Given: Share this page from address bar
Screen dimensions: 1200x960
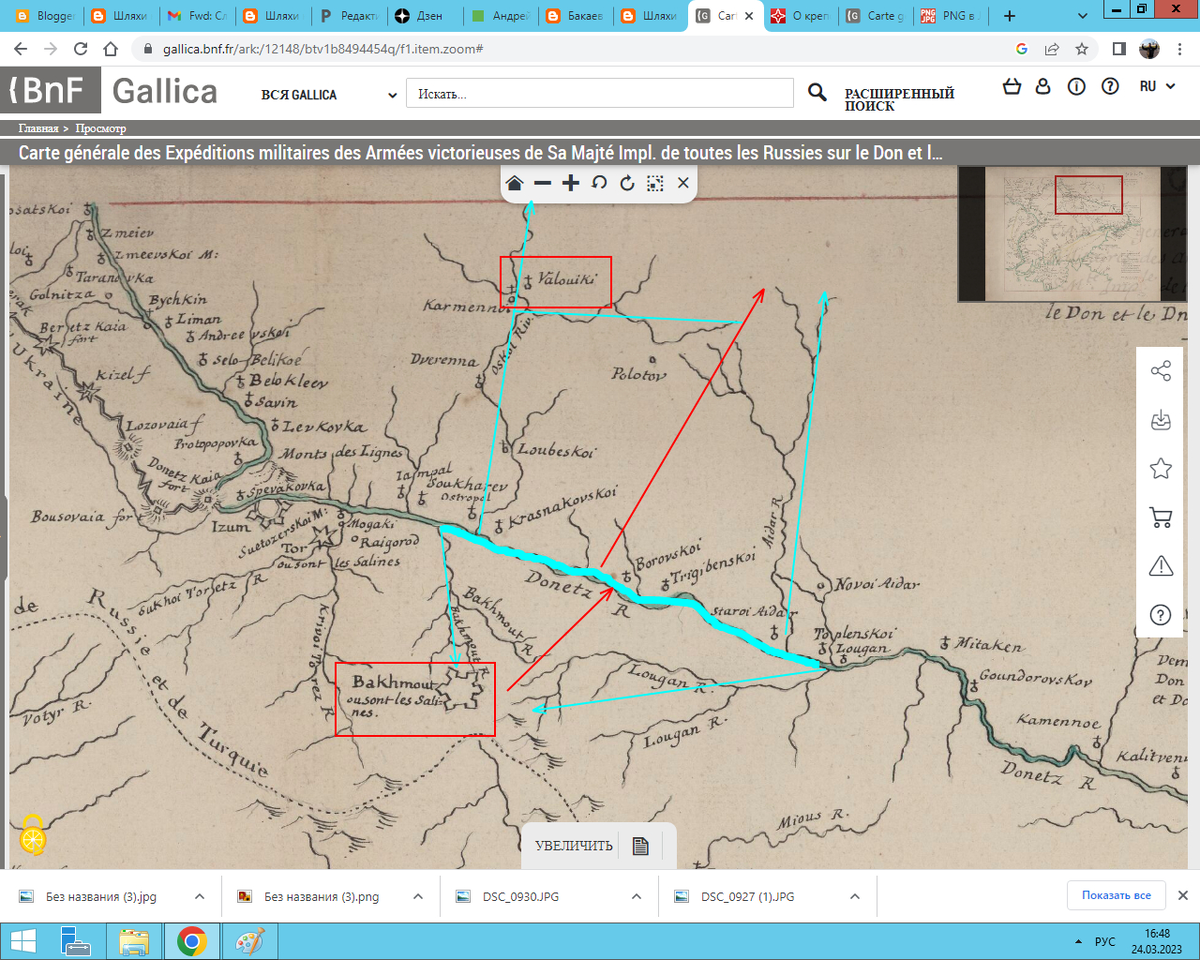Looking at the screenshot, I should (x=1052, y=48).
